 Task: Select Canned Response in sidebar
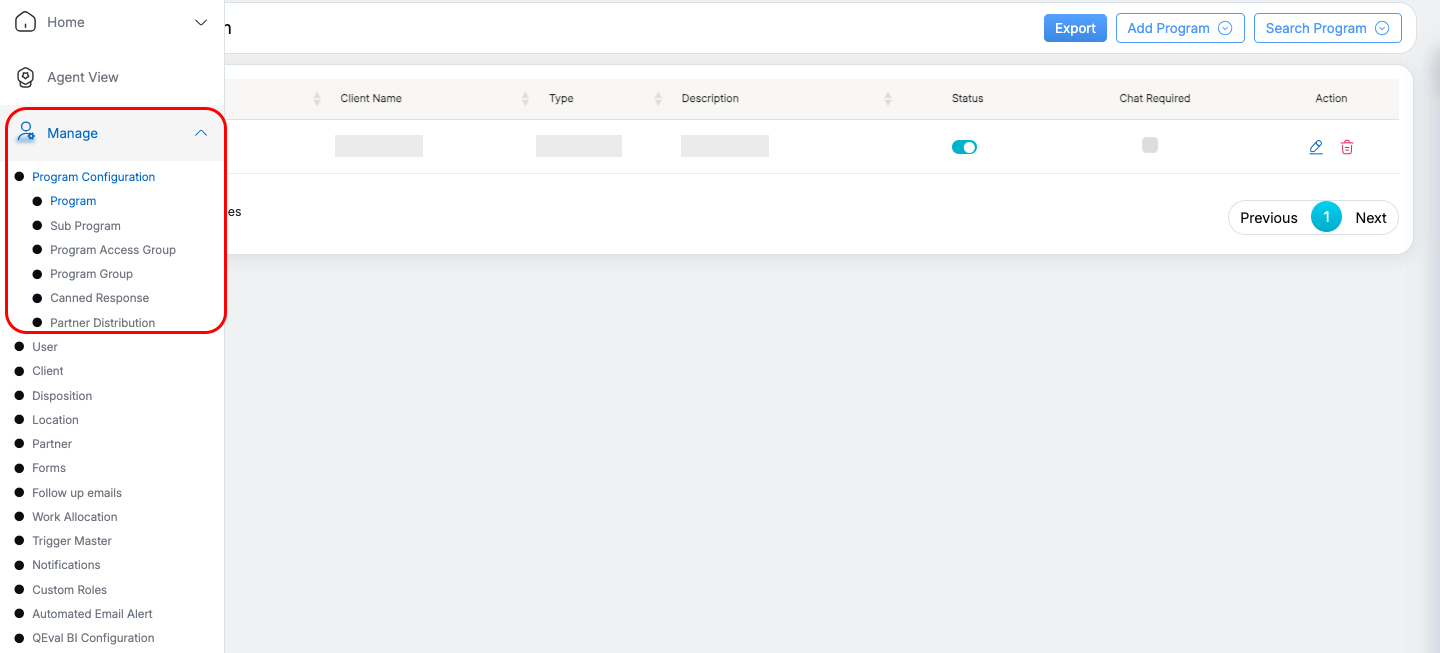[x=99, y=298]
